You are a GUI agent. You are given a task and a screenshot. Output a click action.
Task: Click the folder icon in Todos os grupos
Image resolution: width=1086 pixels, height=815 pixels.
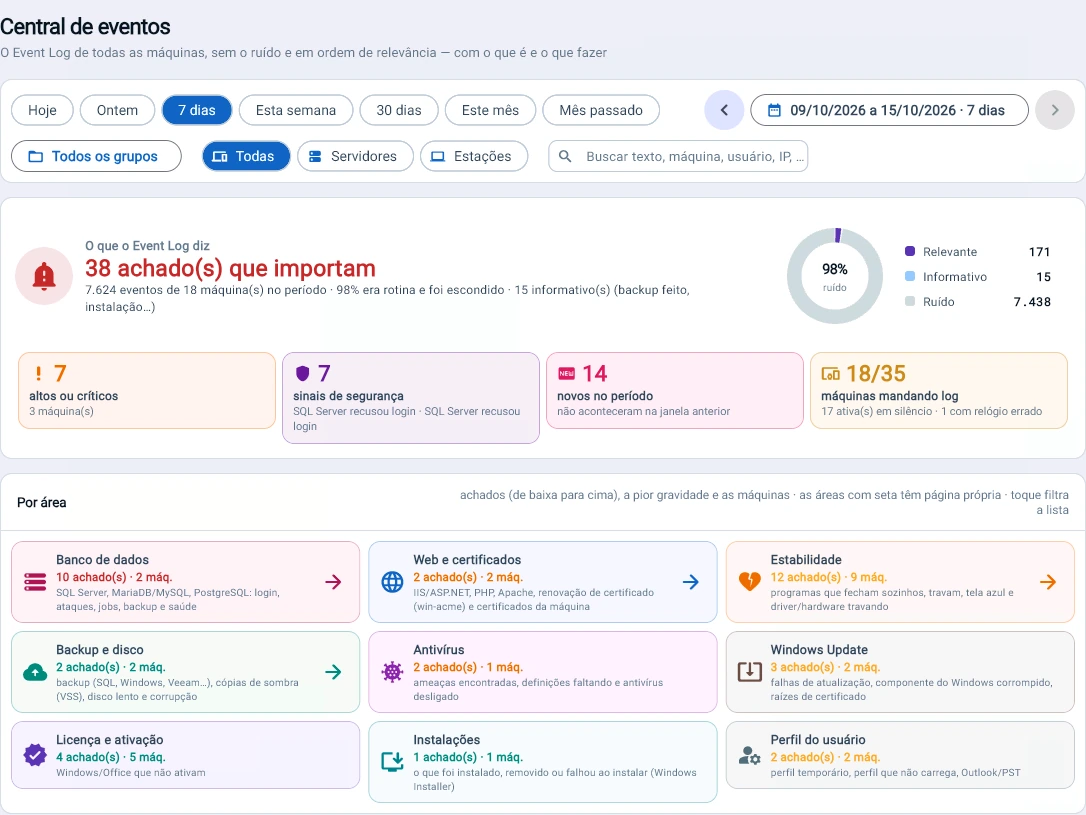35,156
